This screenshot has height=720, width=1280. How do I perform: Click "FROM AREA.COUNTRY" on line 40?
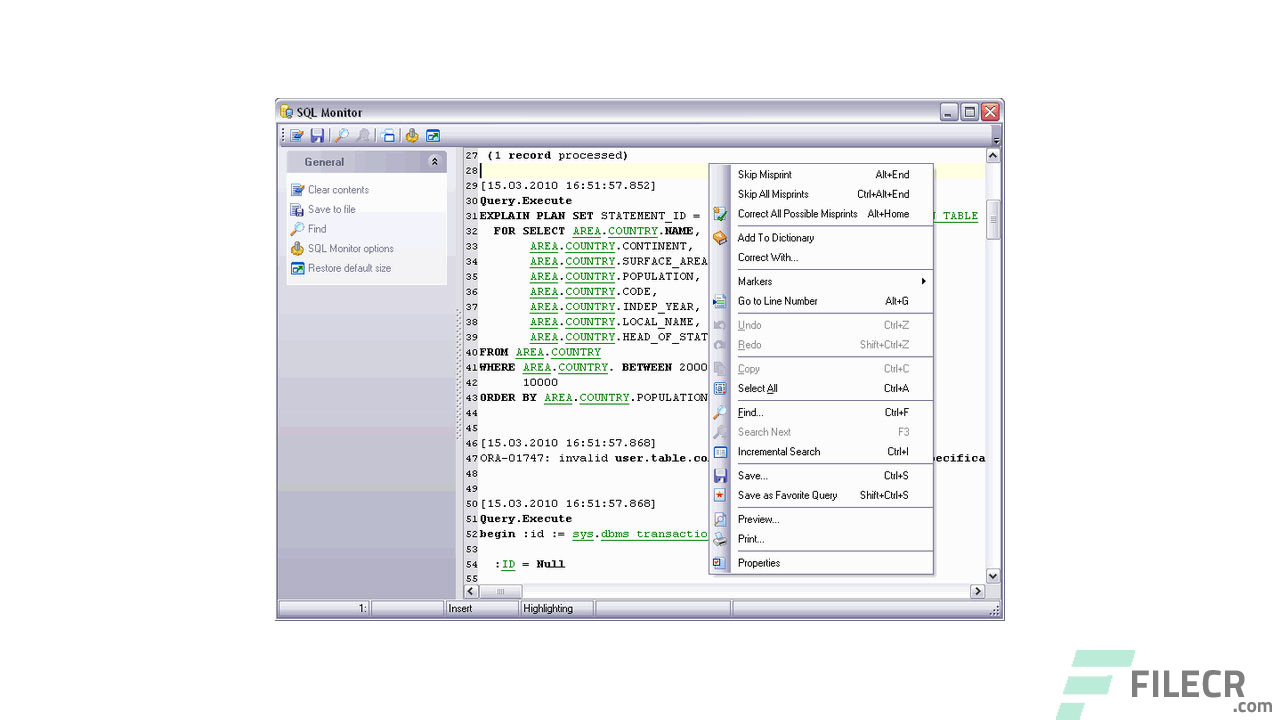click(540, 352)
